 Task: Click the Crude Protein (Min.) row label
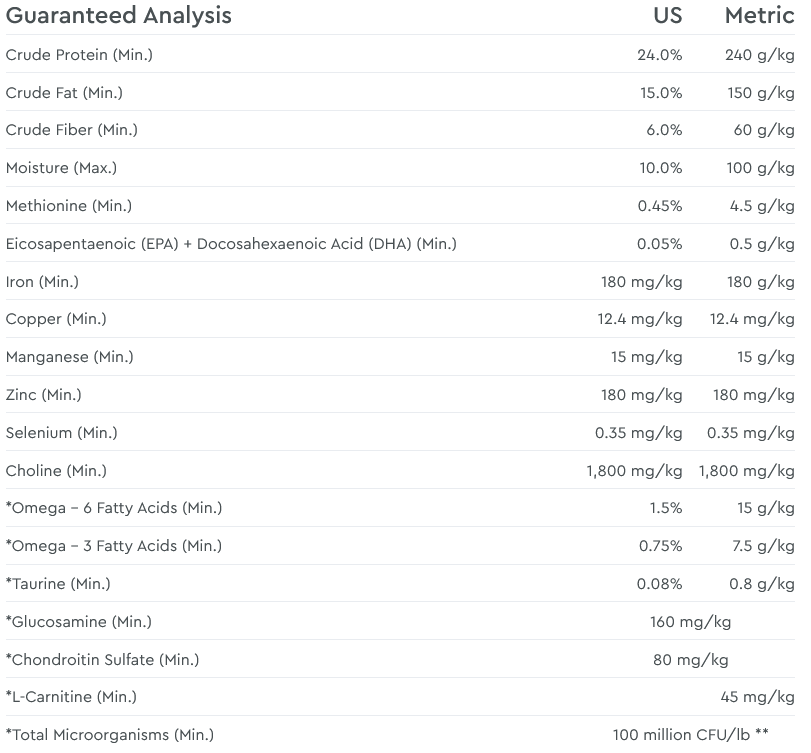(x=79, y=55)
